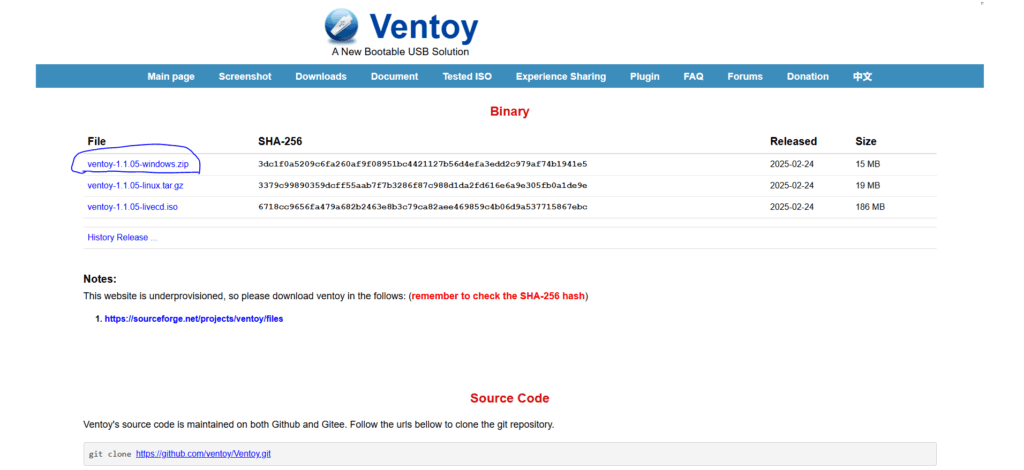Viewport: 1024px width, 470px height.
Task: Click the 186 MB size cell
Action: [871, 207]
